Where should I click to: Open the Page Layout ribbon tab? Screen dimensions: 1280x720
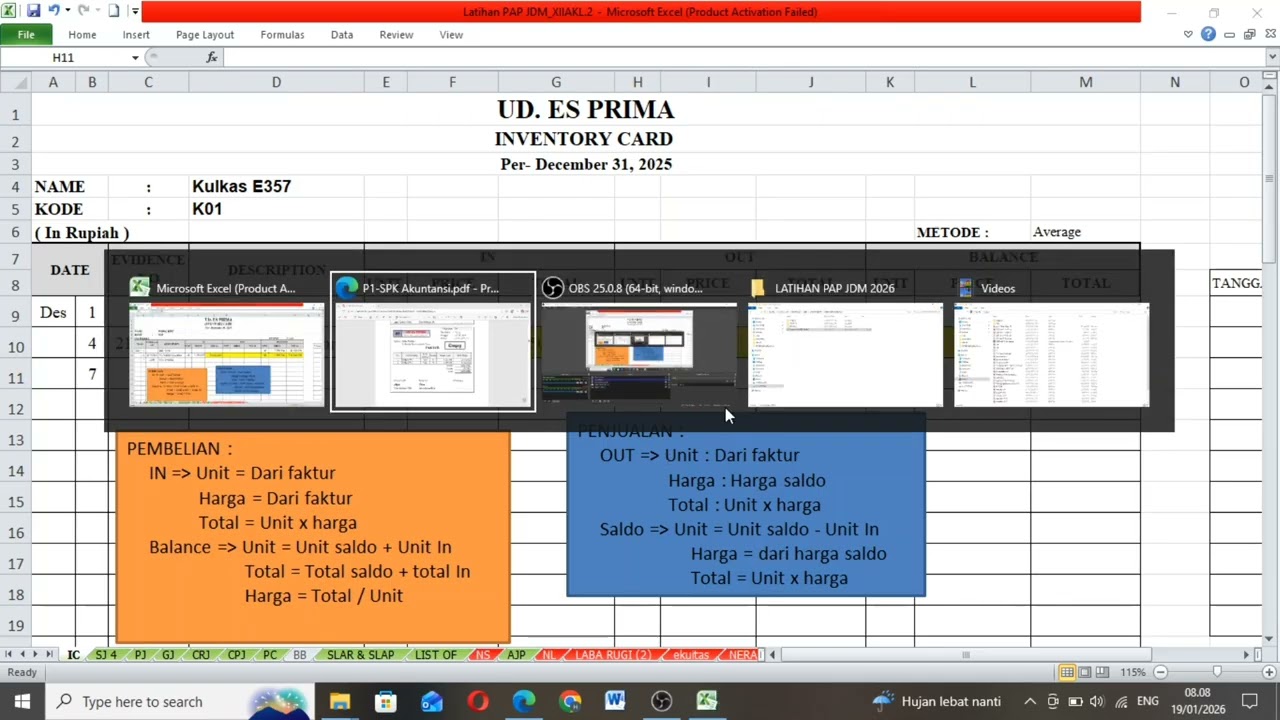205,34
